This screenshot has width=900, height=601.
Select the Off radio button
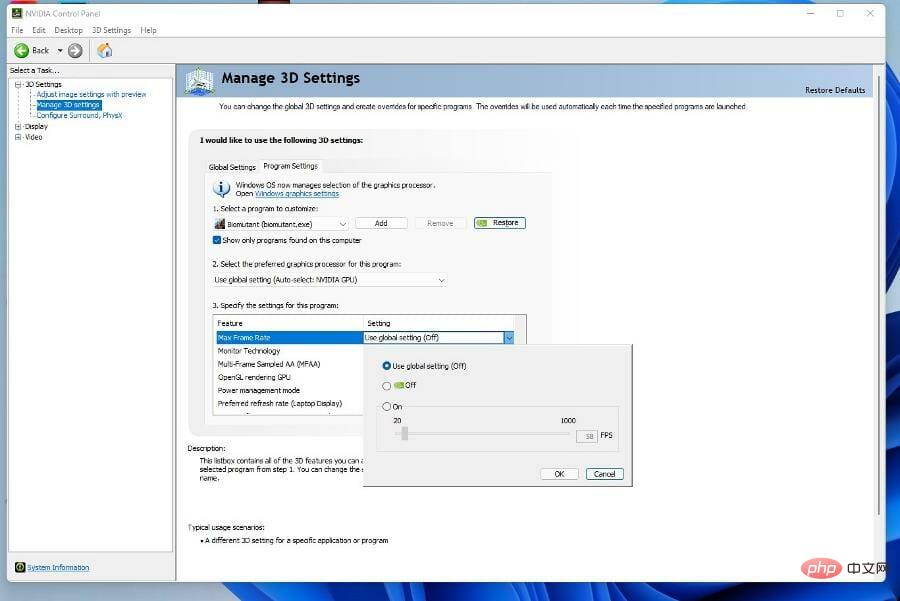pos(386,386)
